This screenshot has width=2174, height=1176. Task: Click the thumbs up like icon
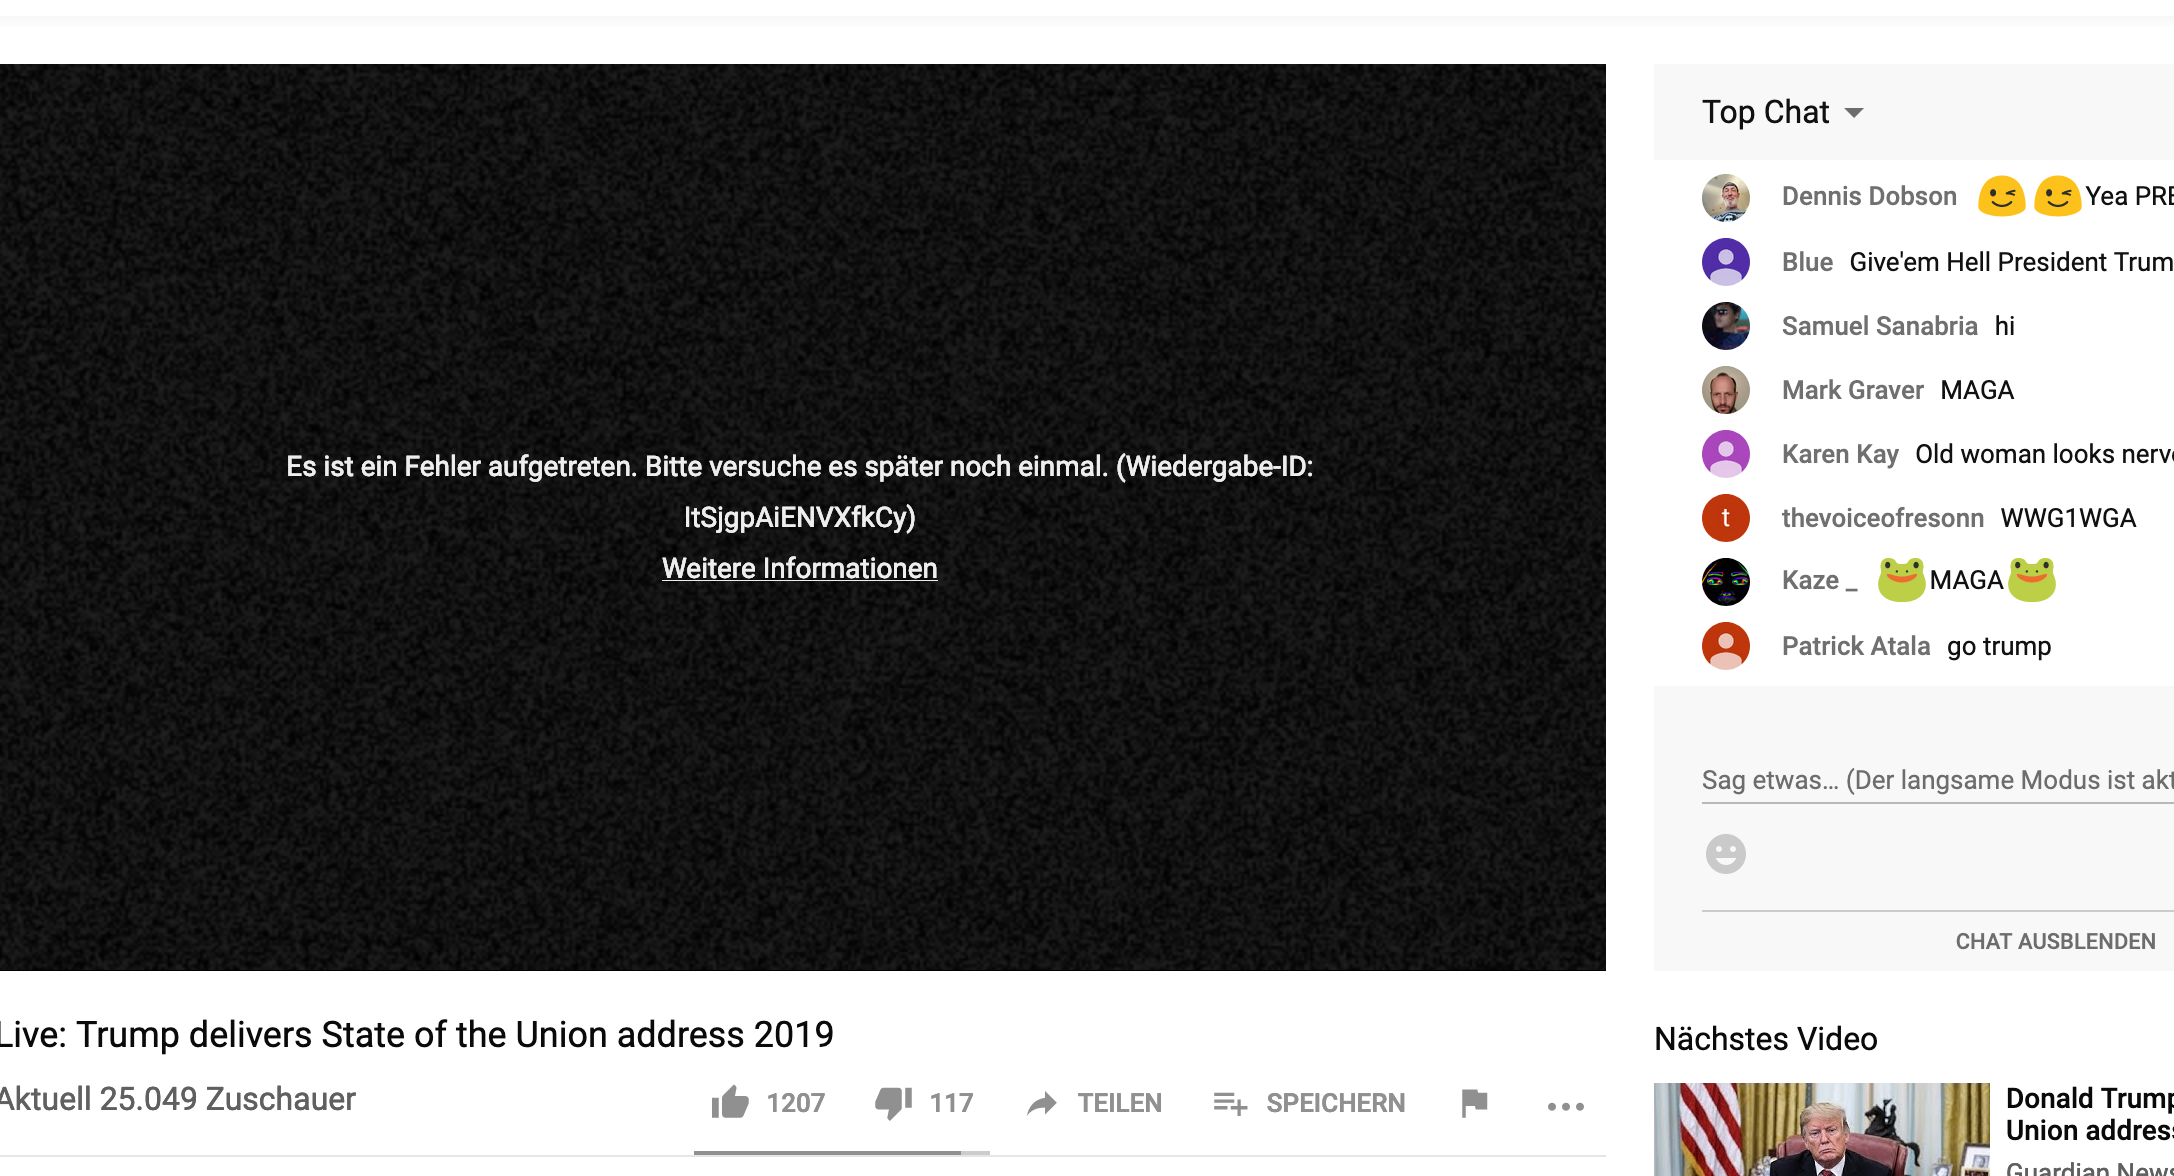[x=730, y=1103]
